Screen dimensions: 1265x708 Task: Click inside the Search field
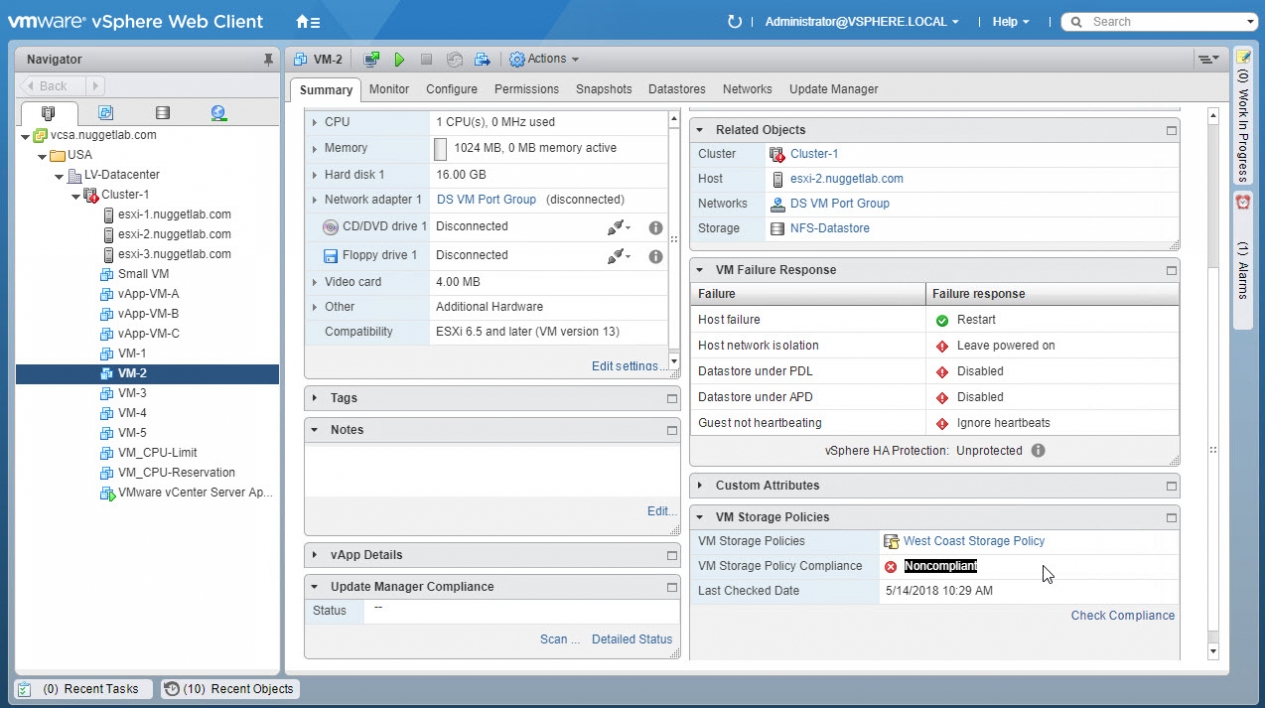1160,22
